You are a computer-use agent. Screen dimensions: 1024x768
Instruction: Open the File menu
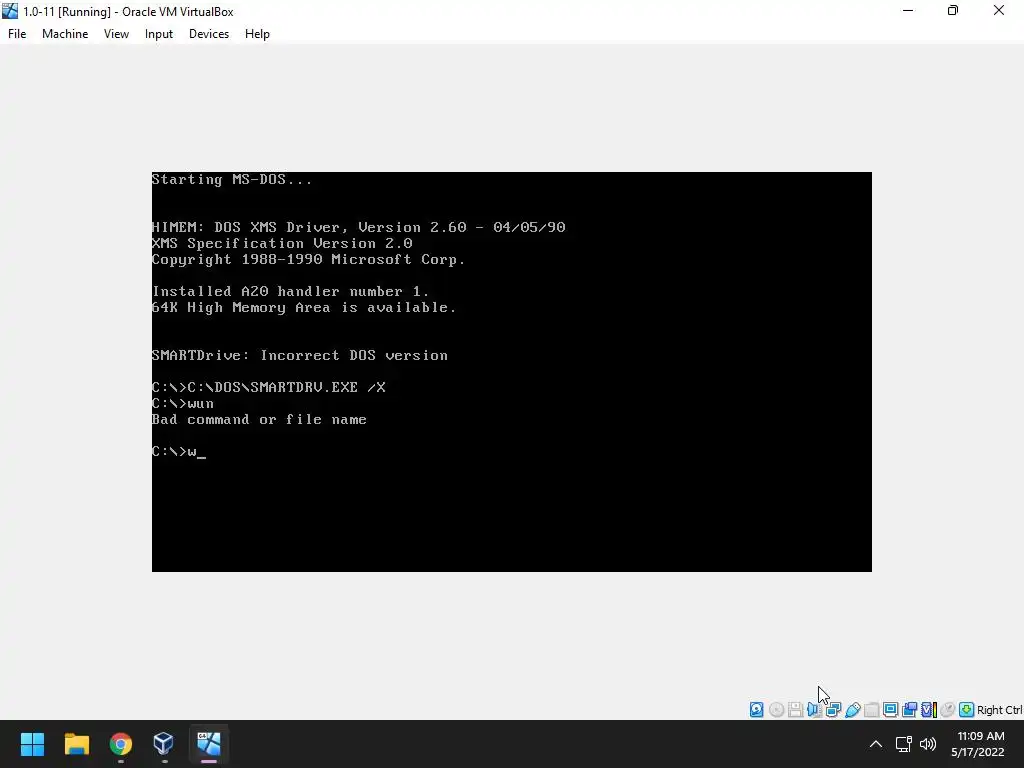(x=17, y=34)
